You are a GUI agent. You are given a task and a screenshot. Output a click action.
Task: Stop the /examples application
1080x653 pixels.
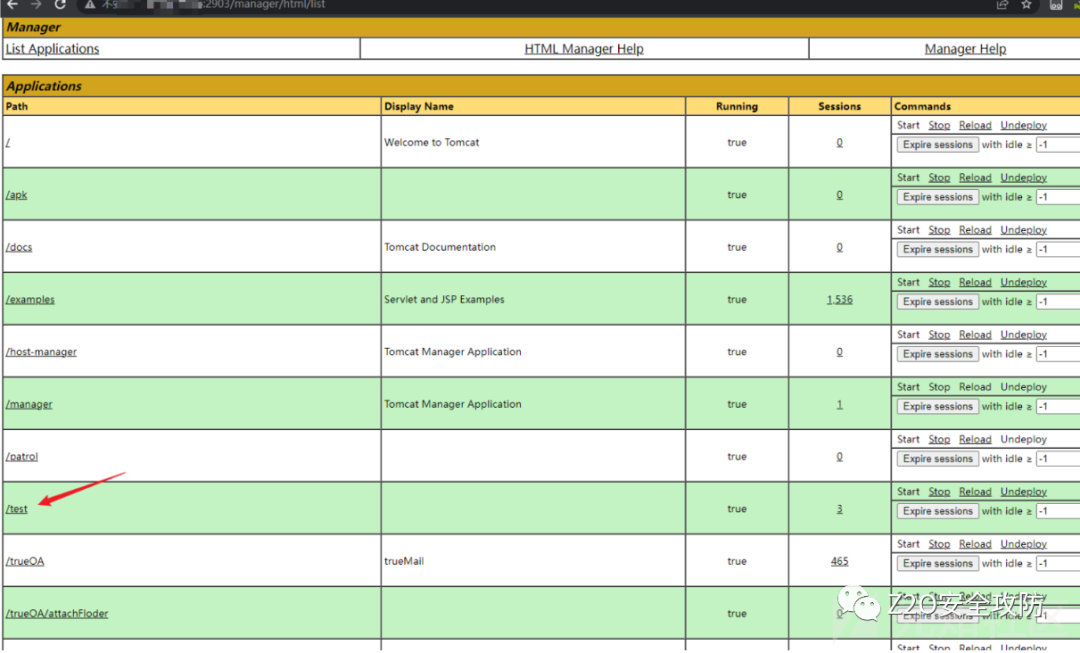click(939, 282)
